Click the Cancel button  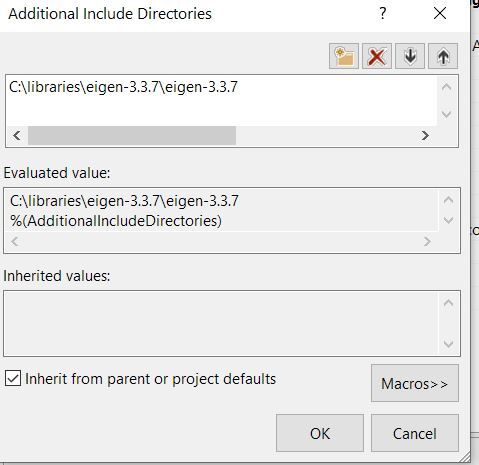[415, 433]
